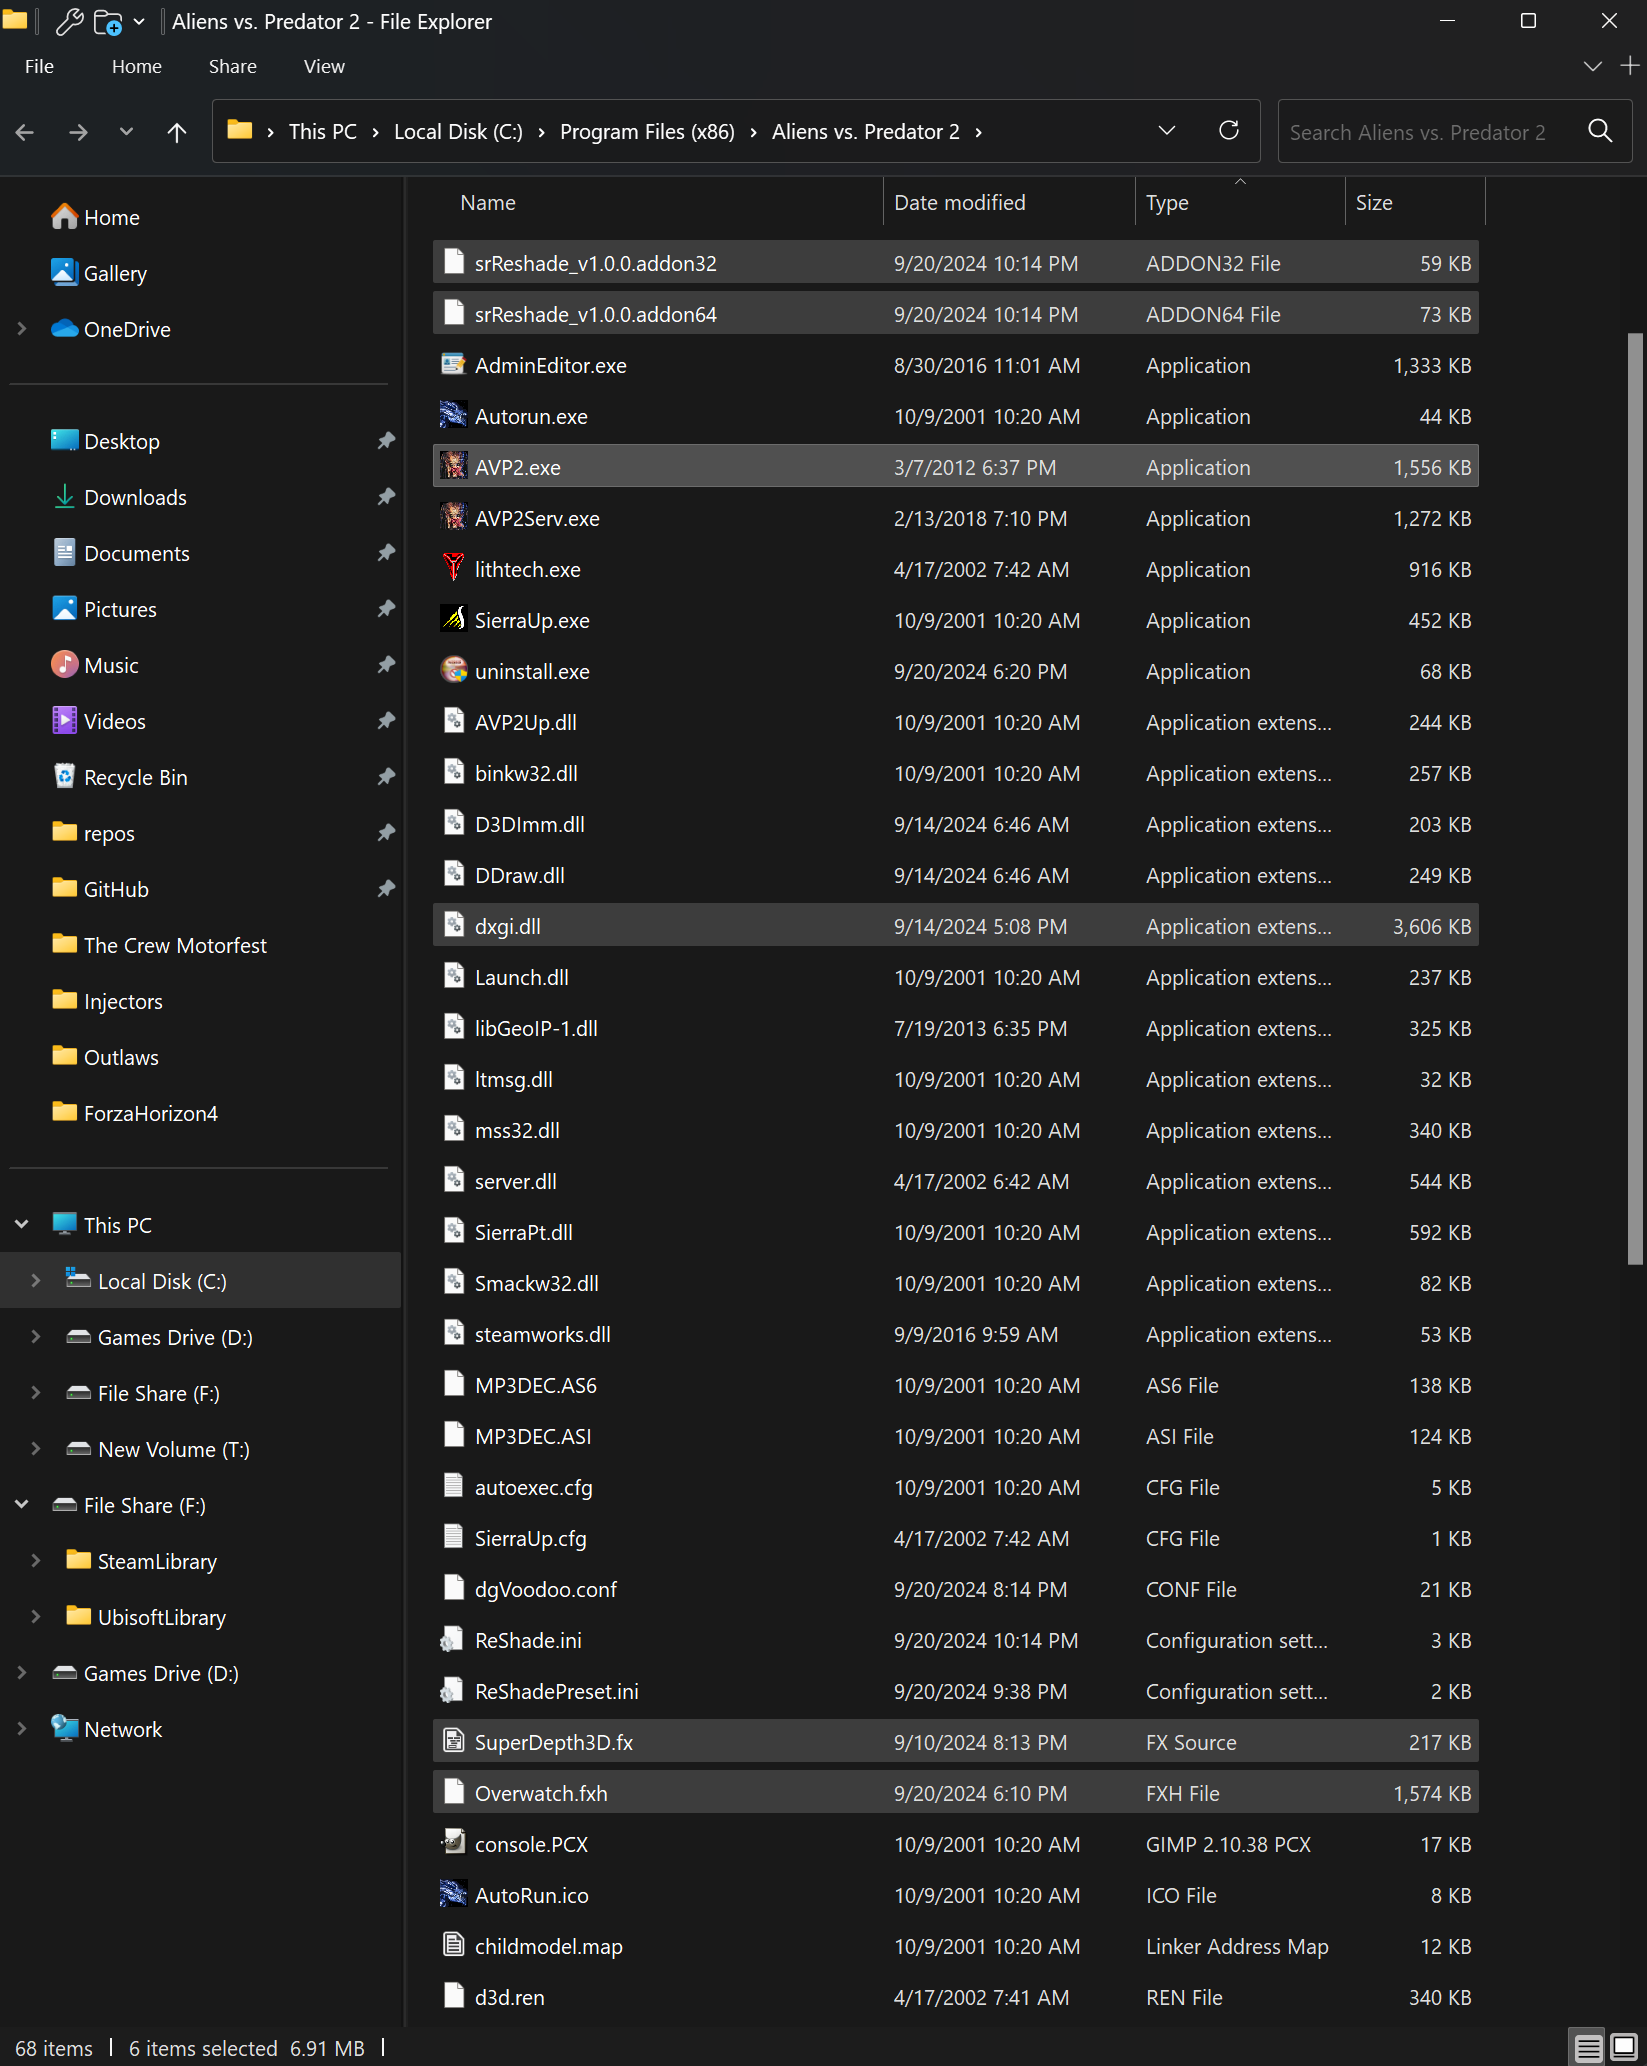Unpin Desktop from quick access
This screenshot has height=2066, width=1647.
coord(386,441)
